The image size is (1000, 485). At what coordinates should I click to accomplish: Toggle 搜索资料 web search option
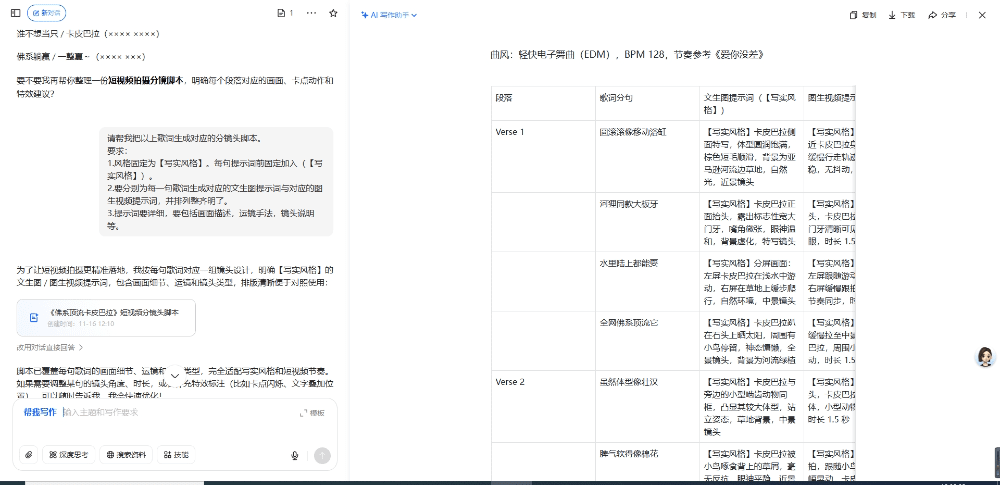(x=125, y=455)
